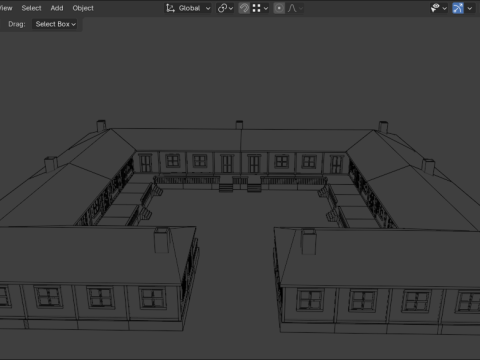480x360 pixels.
Task: Open the View menu
Action: point(6,8)
